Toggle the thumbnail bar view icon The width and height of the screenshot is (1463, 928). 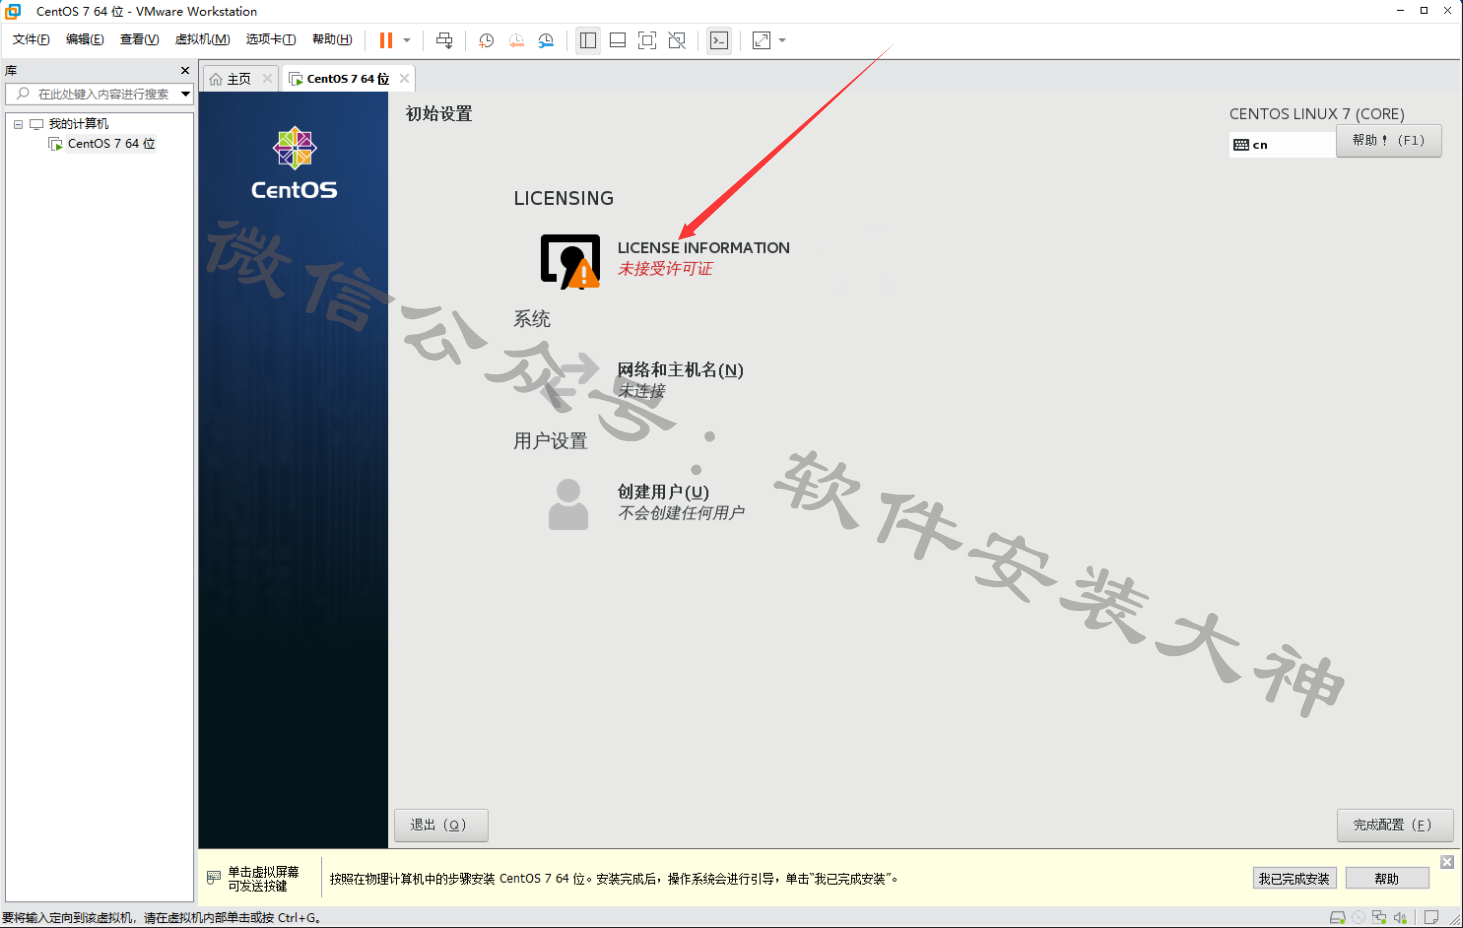coord(618,40)
